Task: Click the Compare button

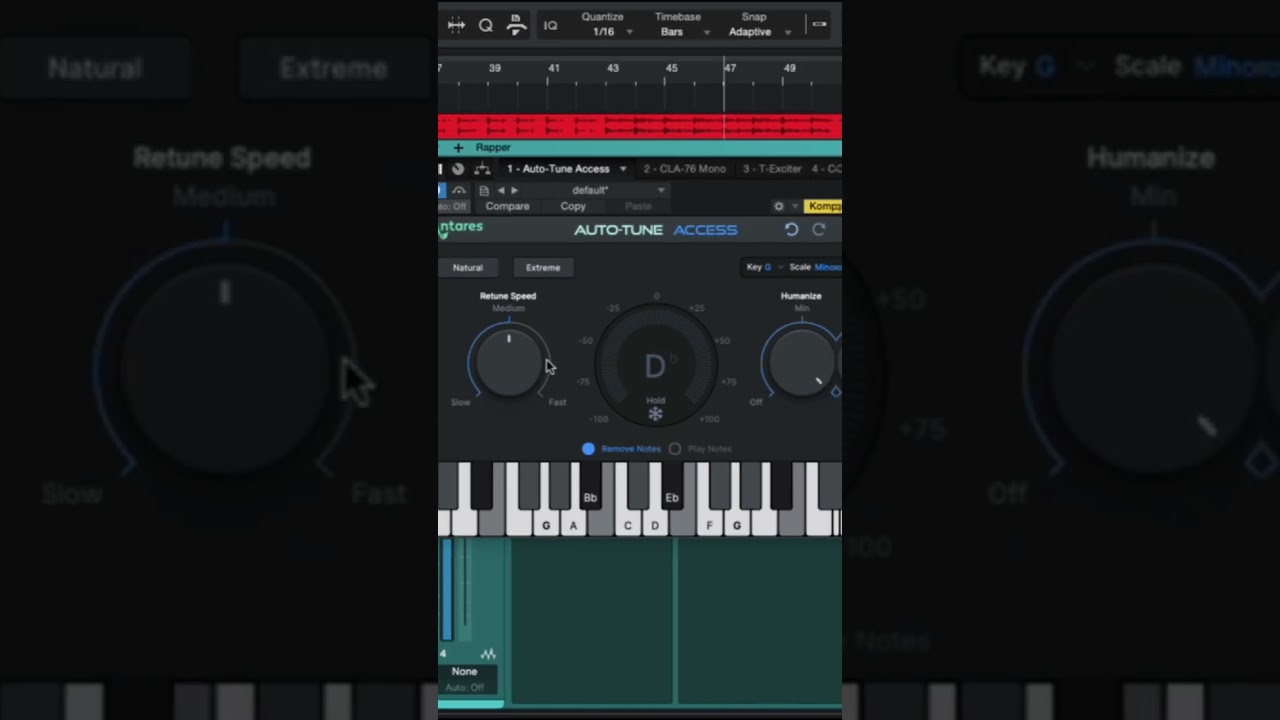Action: 507,206
